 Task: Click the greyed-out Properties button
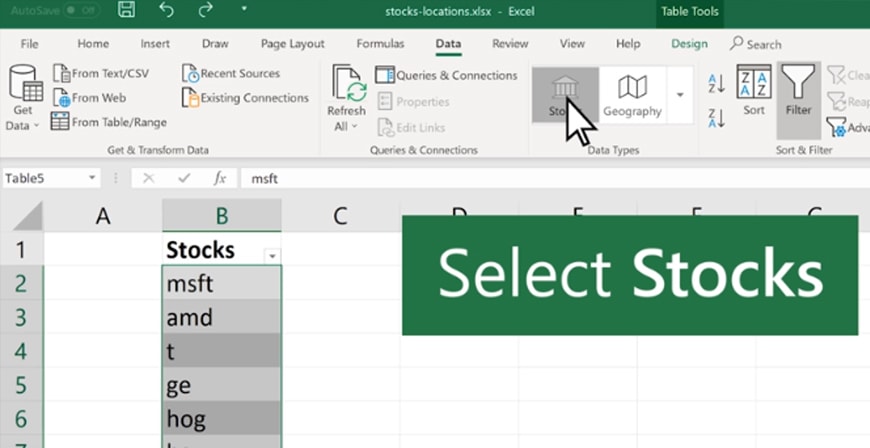[413, 102]
